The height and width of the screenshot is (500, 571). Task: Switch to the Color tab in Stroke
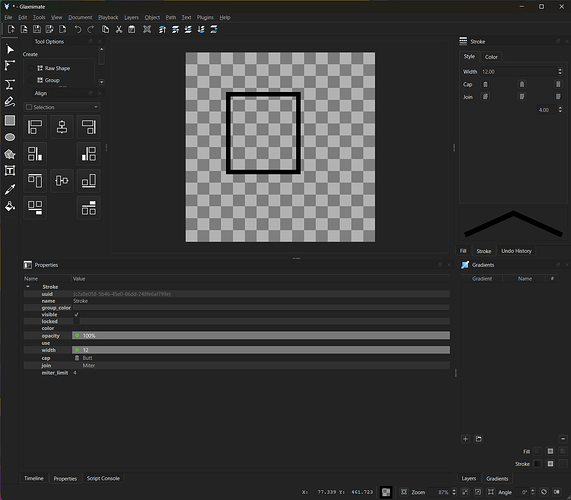click(491, 57)
